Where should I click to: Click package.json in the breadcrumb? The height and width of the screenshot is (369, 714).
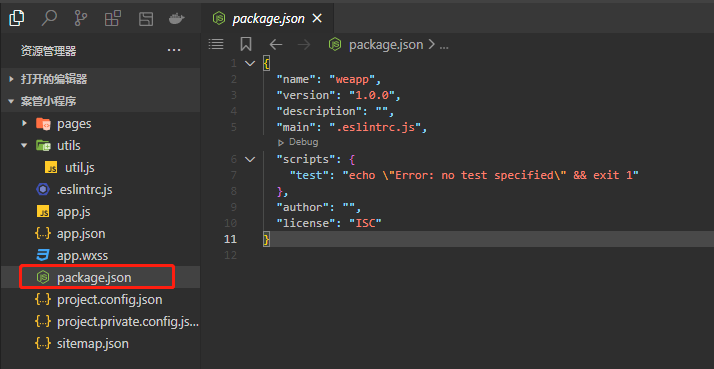(x=386, y=45)
